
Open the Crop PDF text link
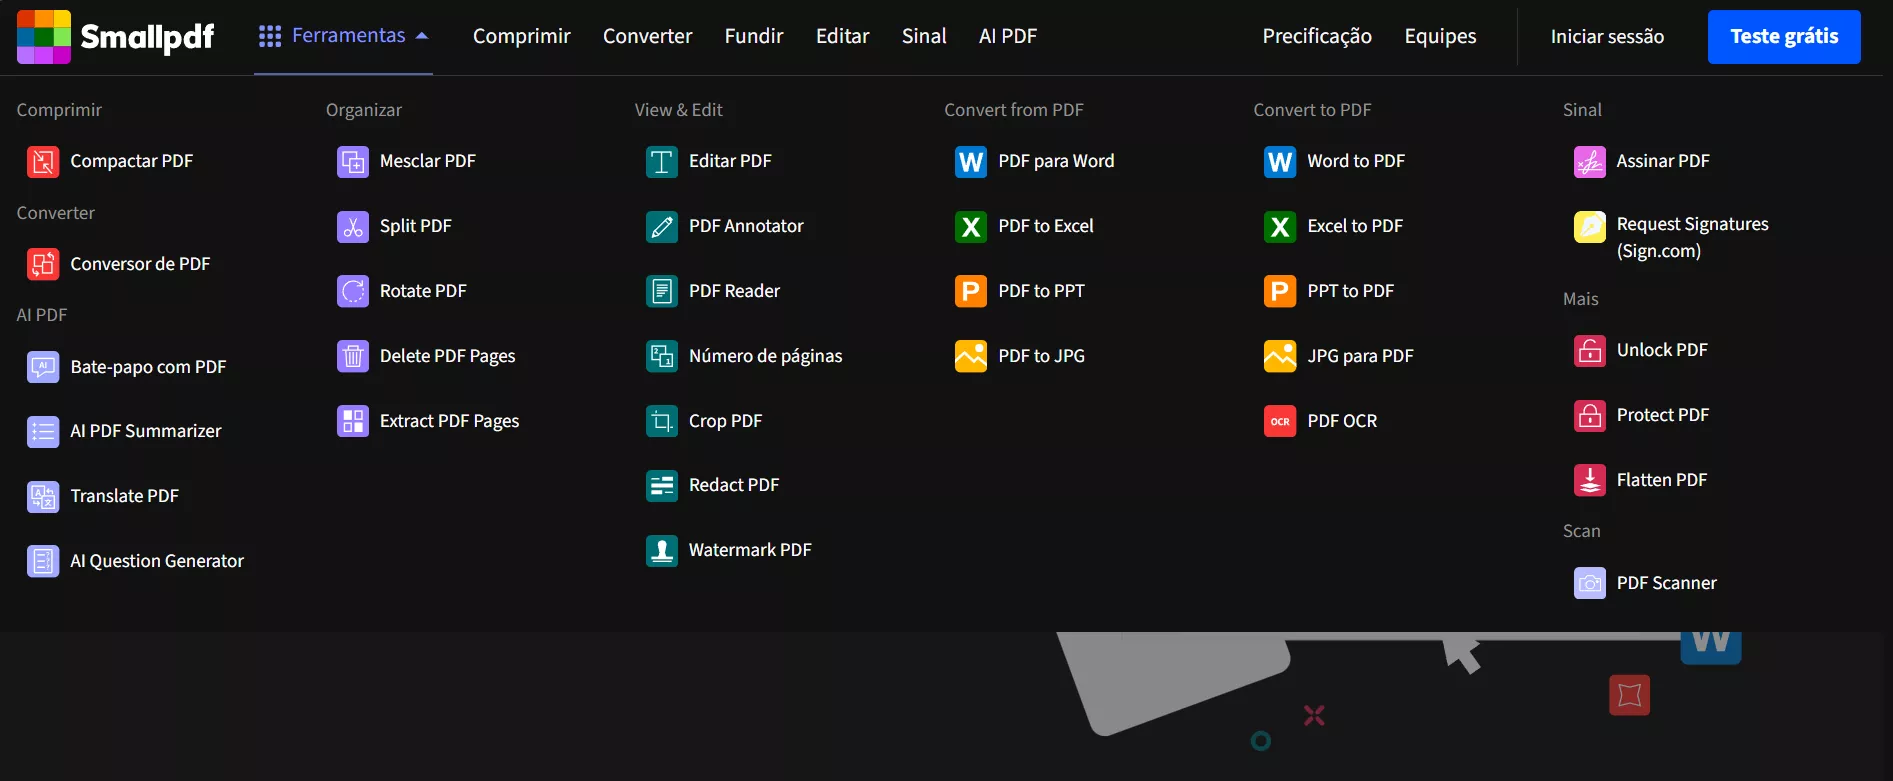tap(725, 421)
